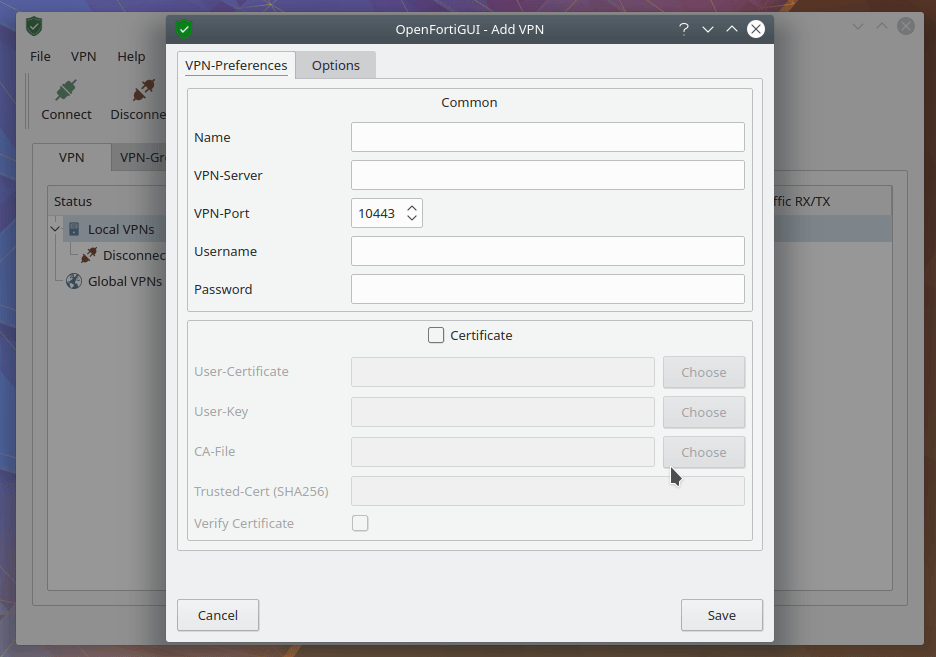Collapse the Local VPNs tree node

pos(55,229)
